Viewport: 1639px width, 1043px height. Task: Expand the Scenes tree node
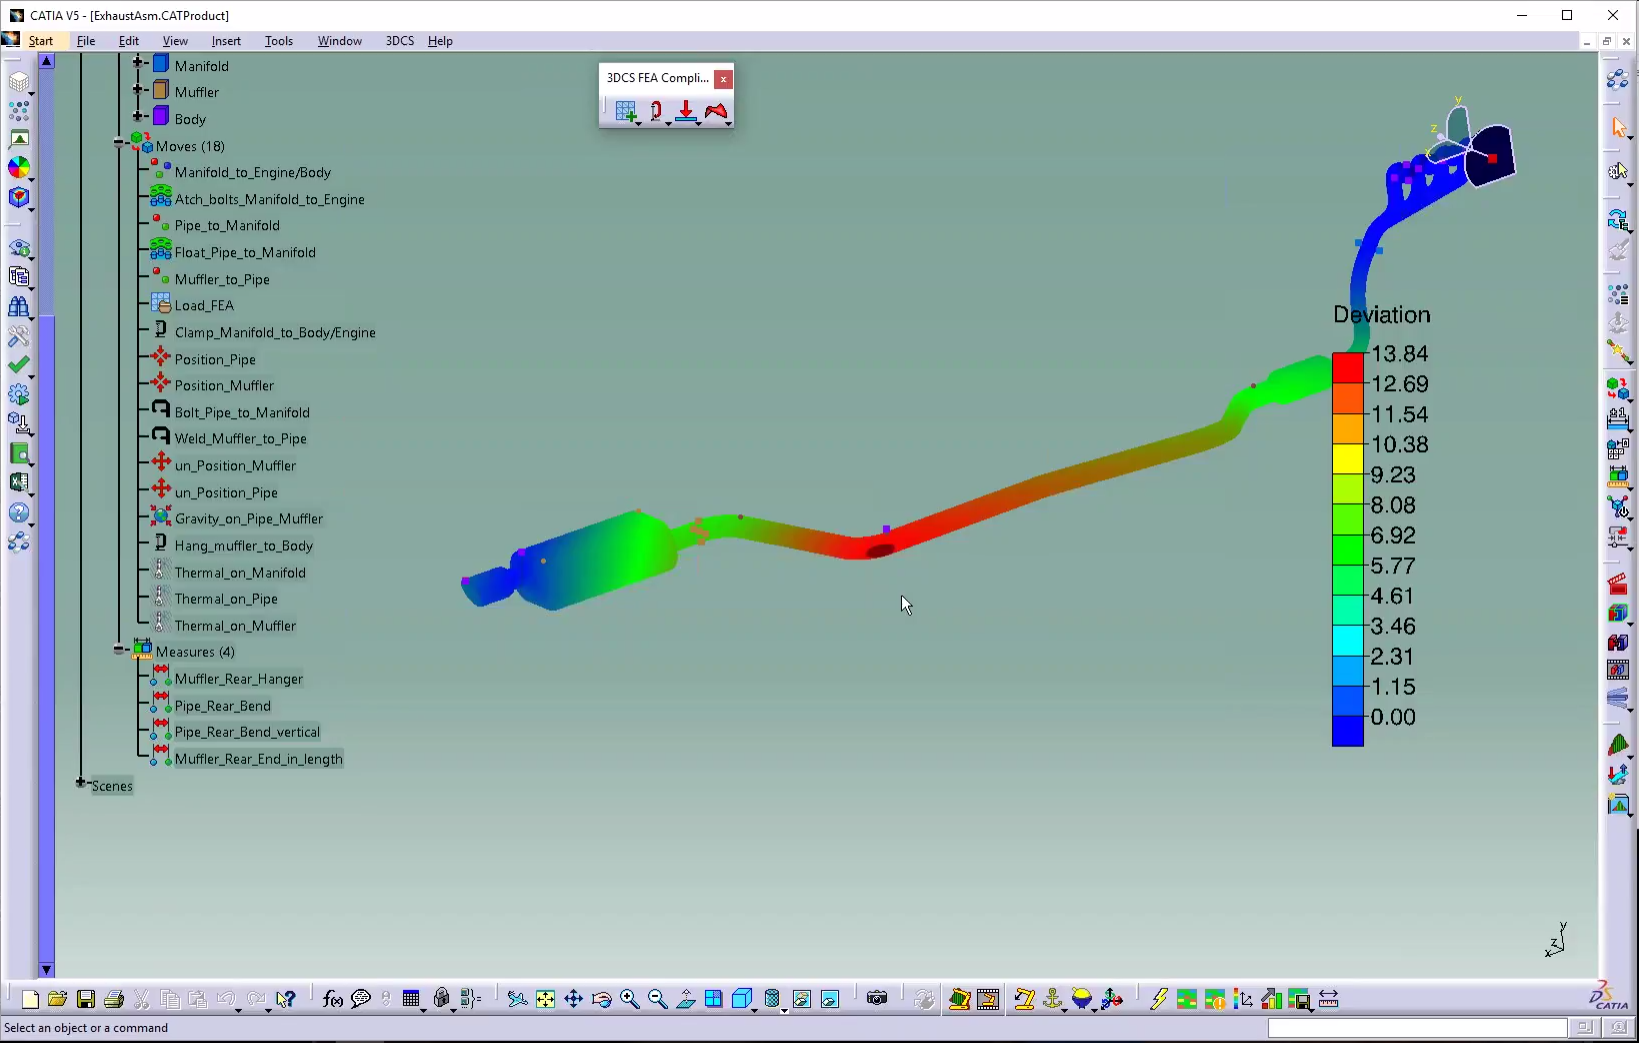click(81, 783)
